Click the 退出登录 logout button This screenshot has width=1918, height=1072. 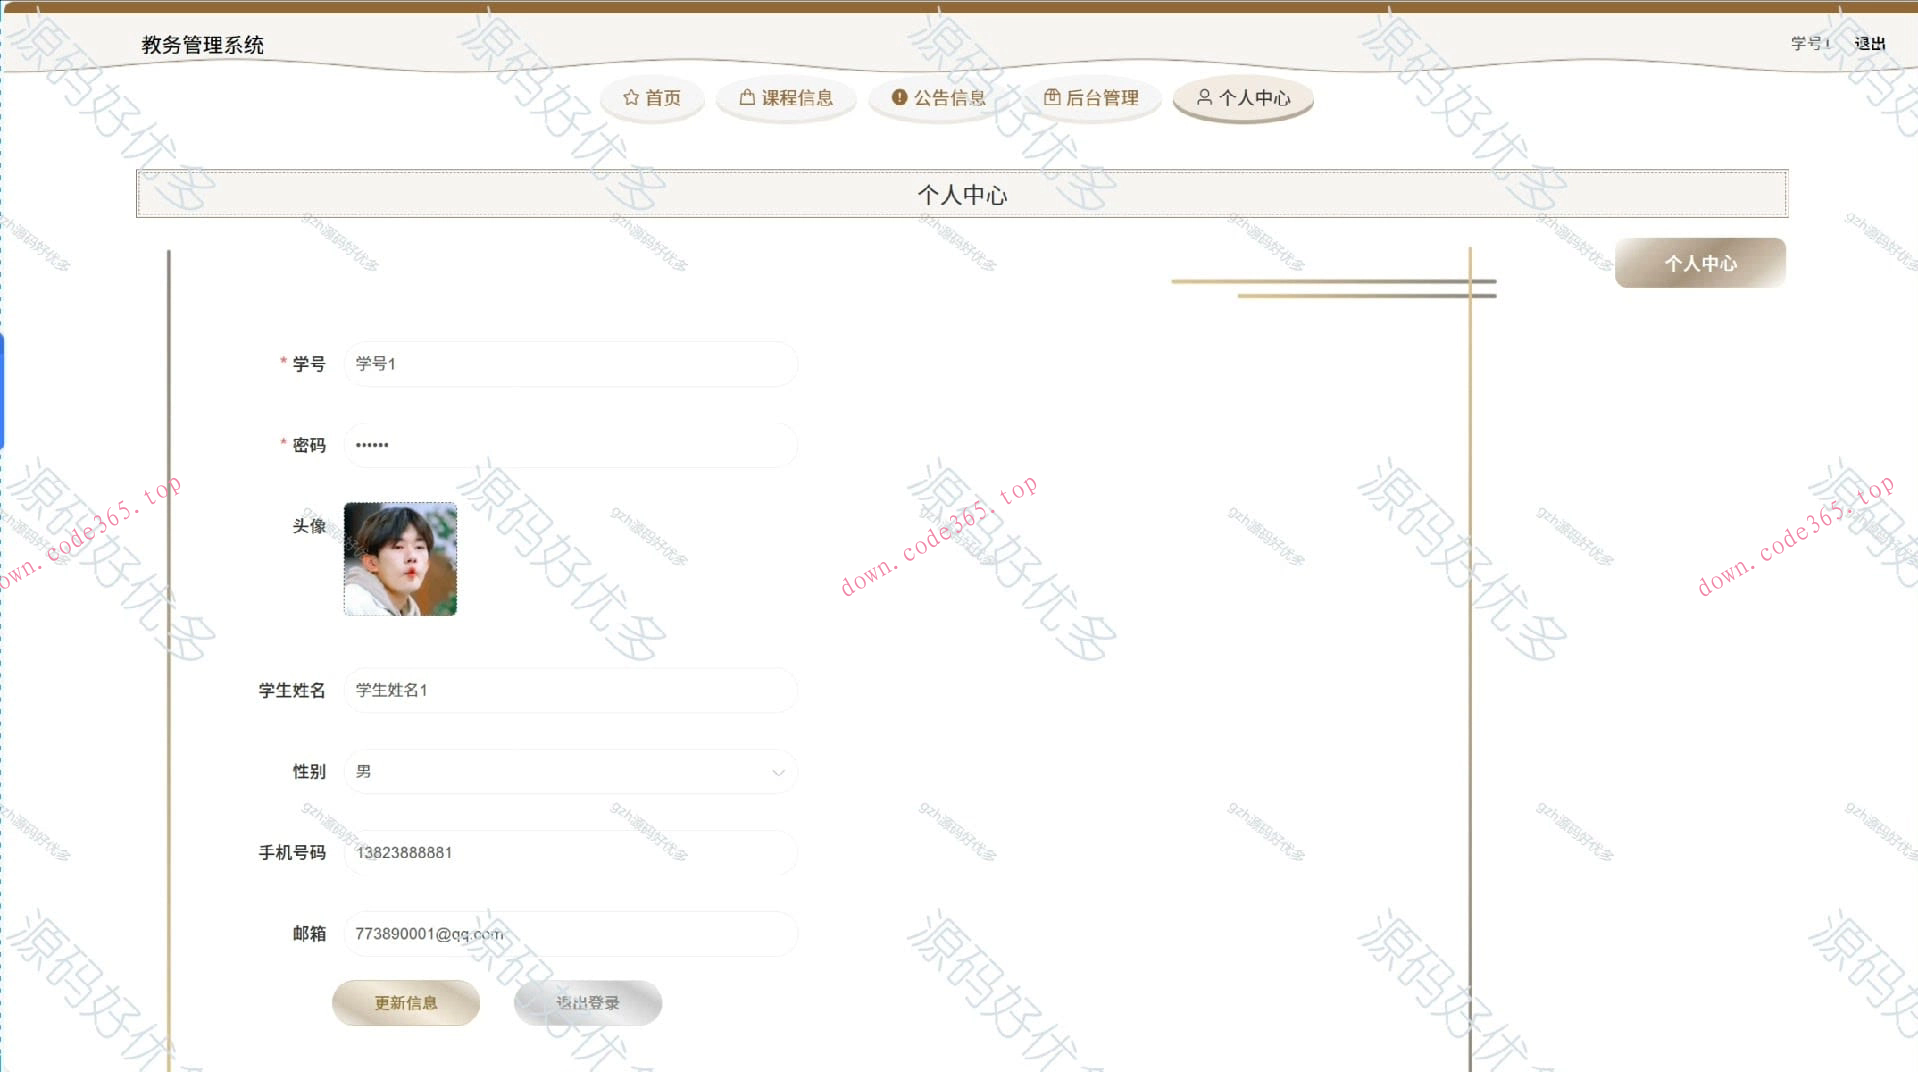point(587,1002)
